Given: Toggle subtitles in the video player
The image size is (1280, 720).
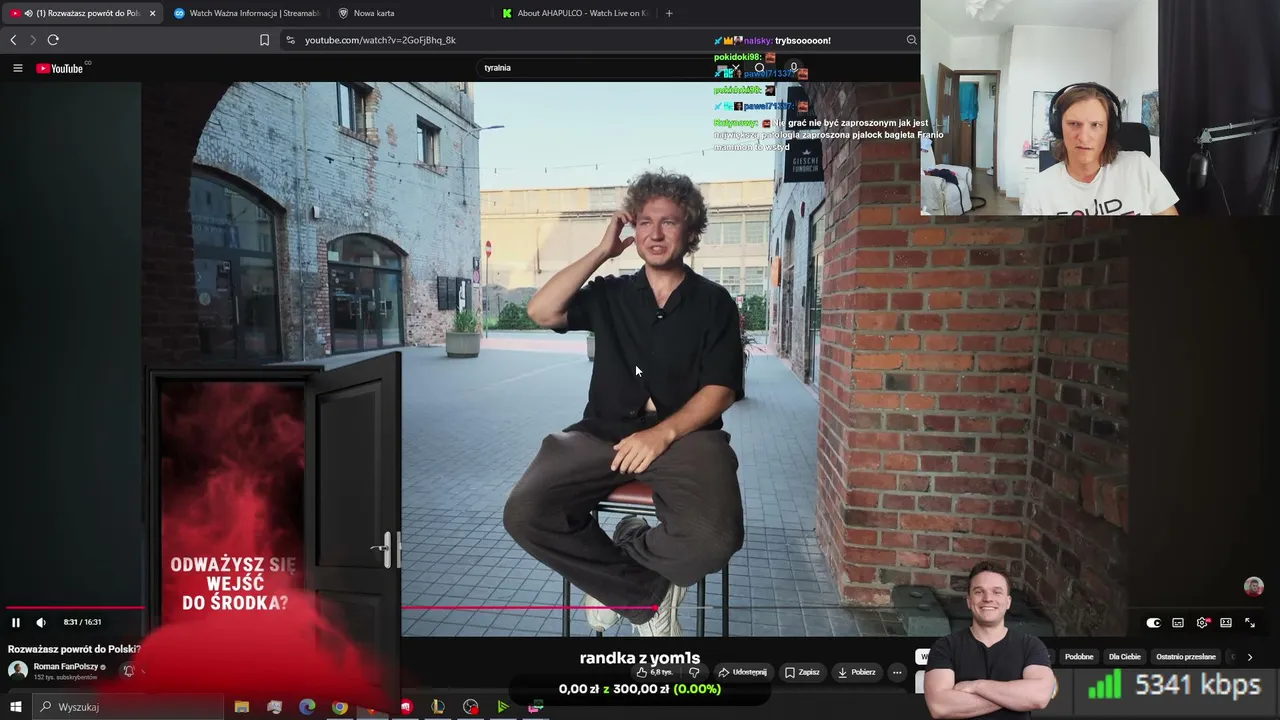Looking at the screenshot, I should click(x=1178, y=623).
